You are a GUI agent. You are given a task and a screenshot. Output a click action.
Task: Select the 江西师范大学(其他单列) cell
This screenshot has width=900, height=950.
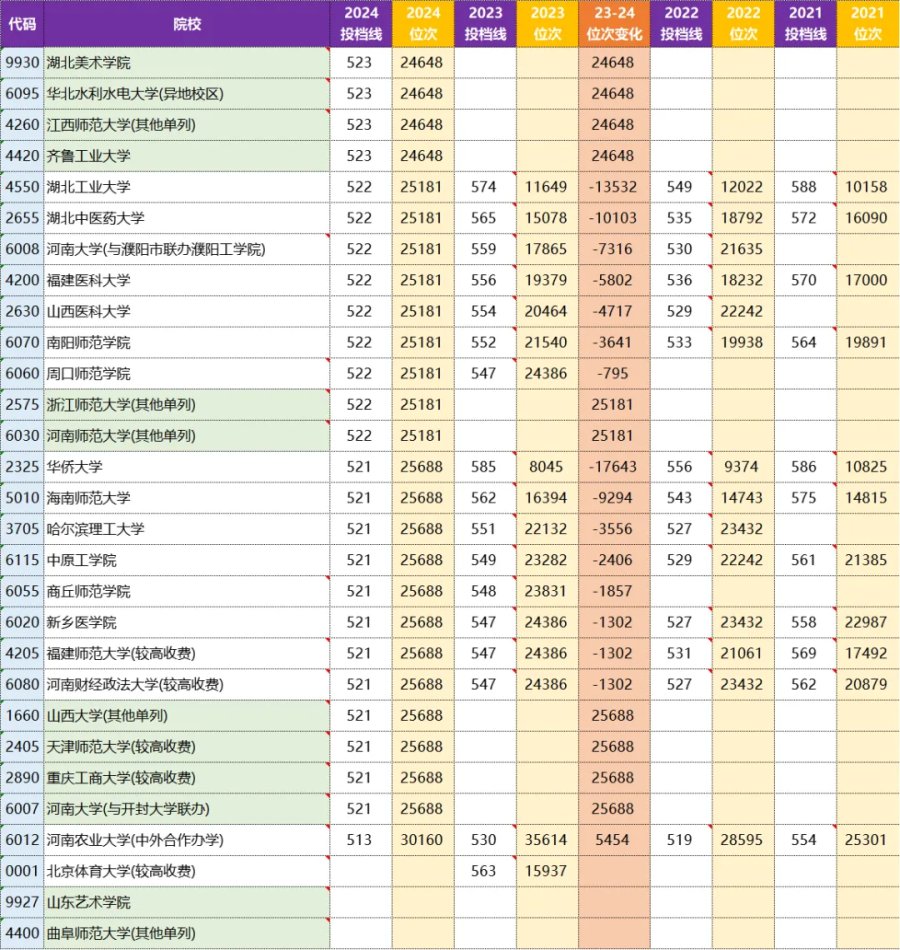pos(187,125)
